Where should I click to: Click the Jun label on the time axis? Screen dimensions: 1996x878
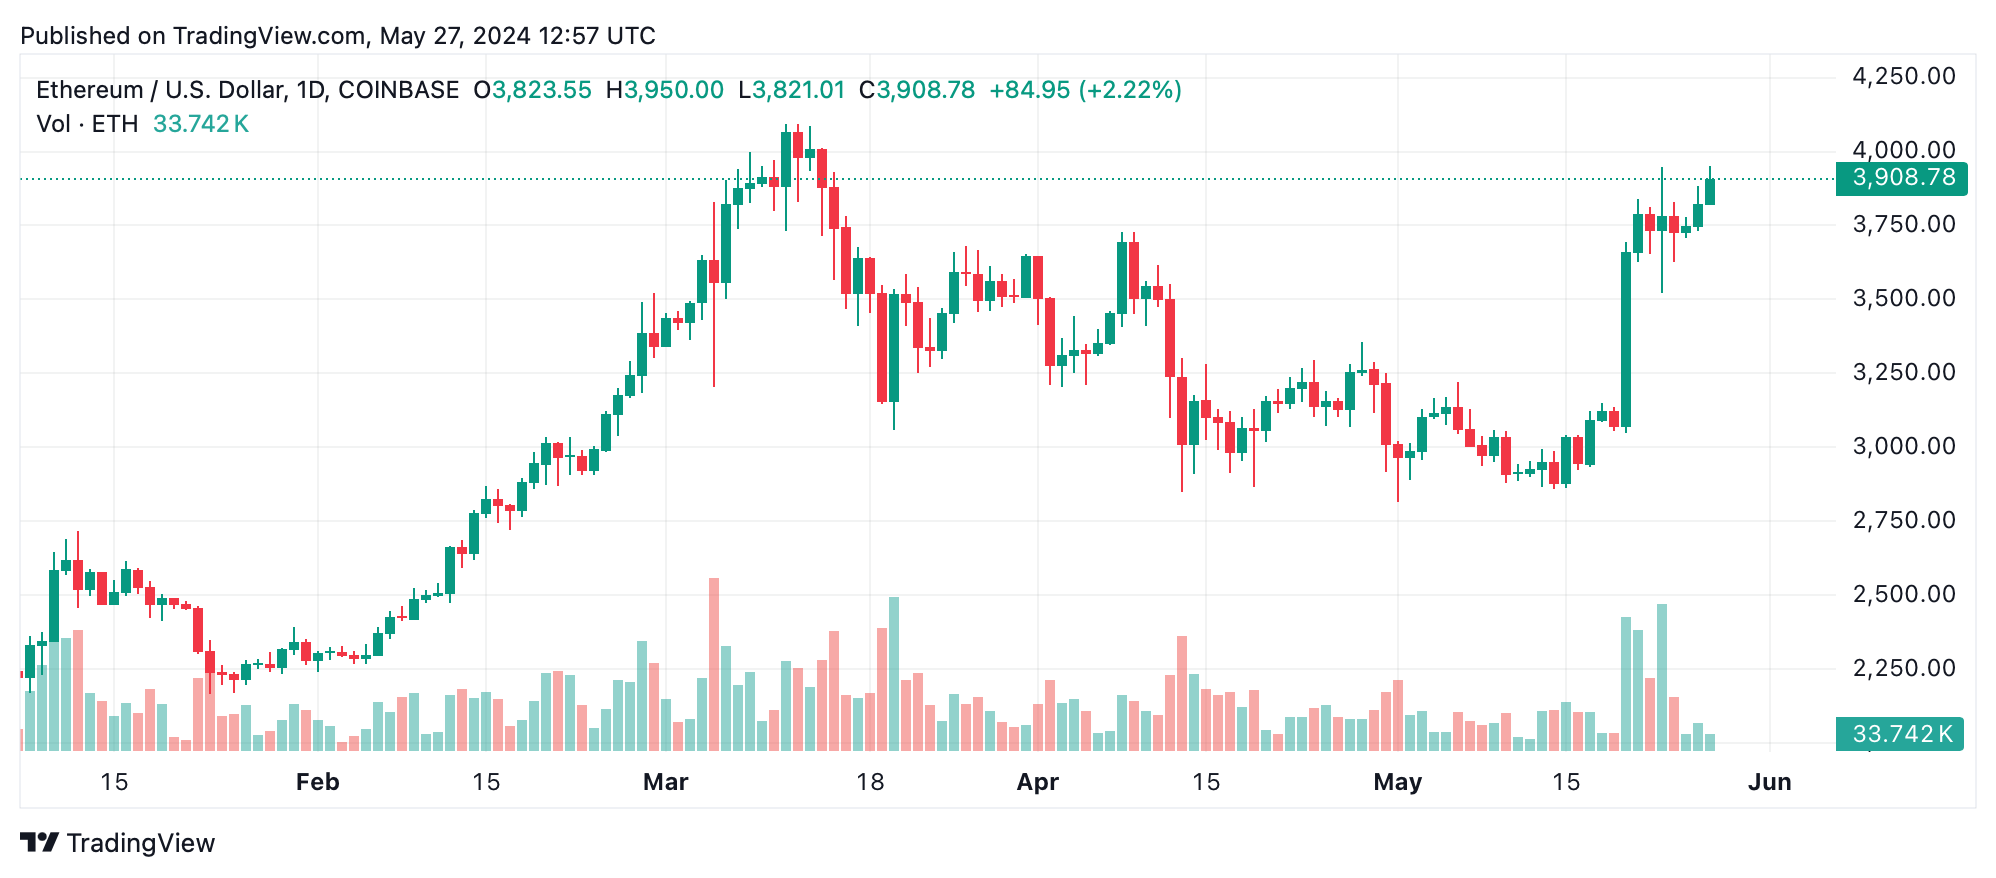1769,782
